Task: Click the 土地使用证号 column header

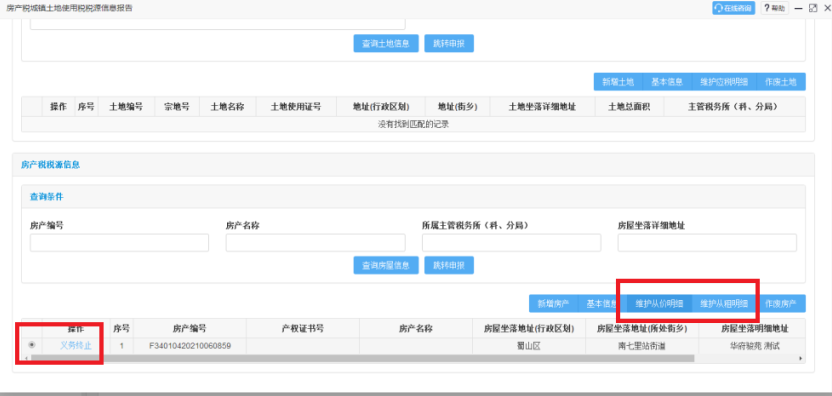Action: [x=296, y=106]
